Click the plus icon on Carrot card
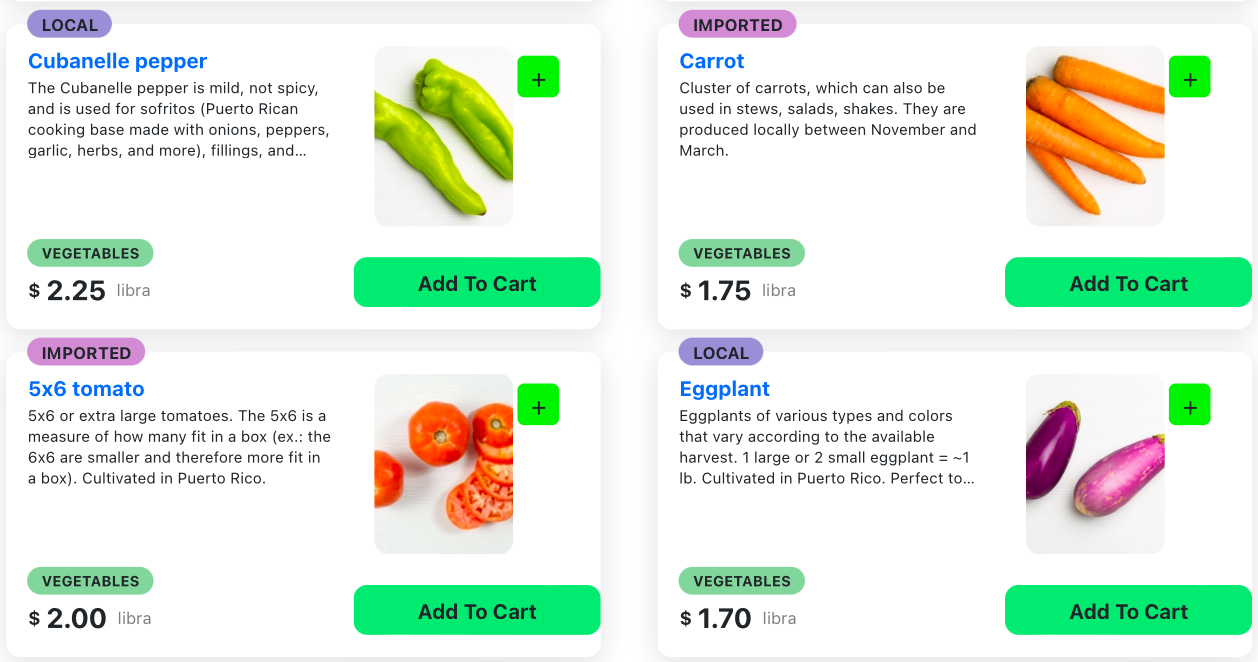Image resolution: width=1258 pixels, height=662 pixels. click(1189, 77)
